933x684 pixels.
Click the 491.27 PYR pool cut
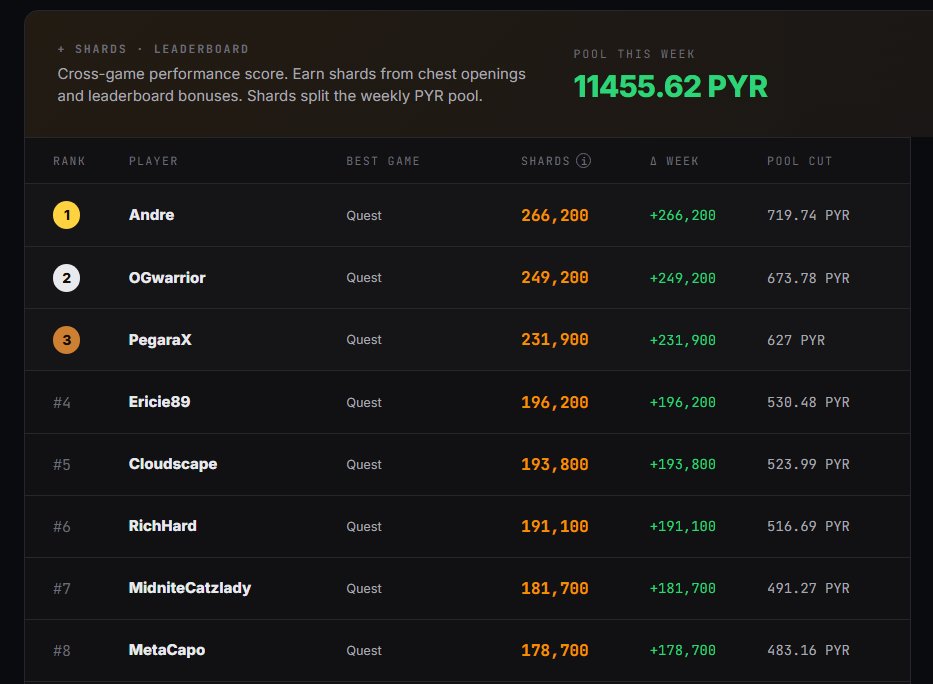(808, 588)
